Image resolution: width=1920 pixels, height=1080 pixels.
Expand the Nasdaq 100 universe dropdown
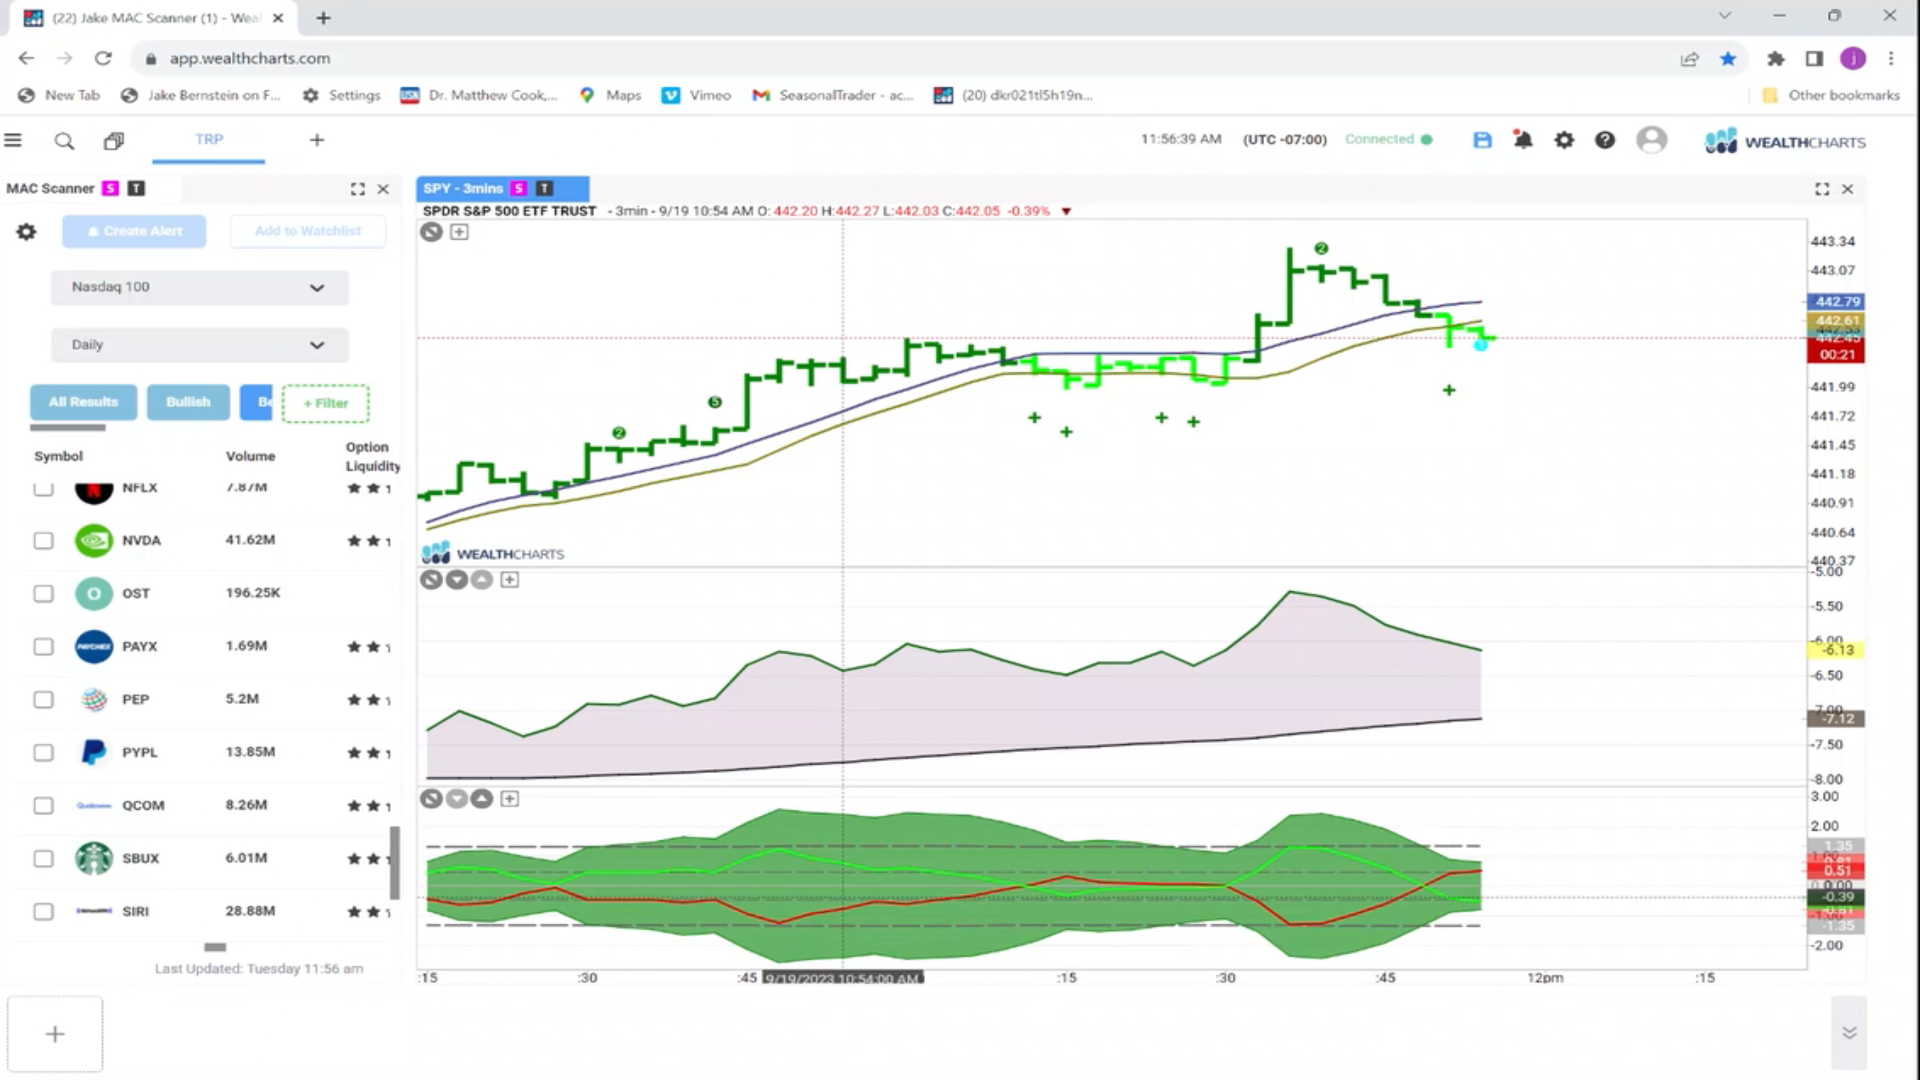199,288
